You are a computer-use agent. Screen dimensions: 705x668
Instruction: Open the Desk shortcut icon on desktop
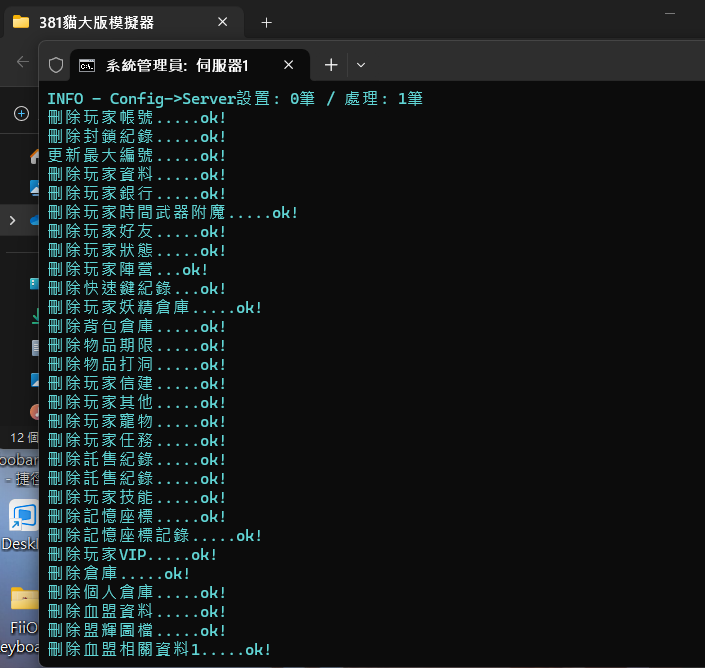24,515
